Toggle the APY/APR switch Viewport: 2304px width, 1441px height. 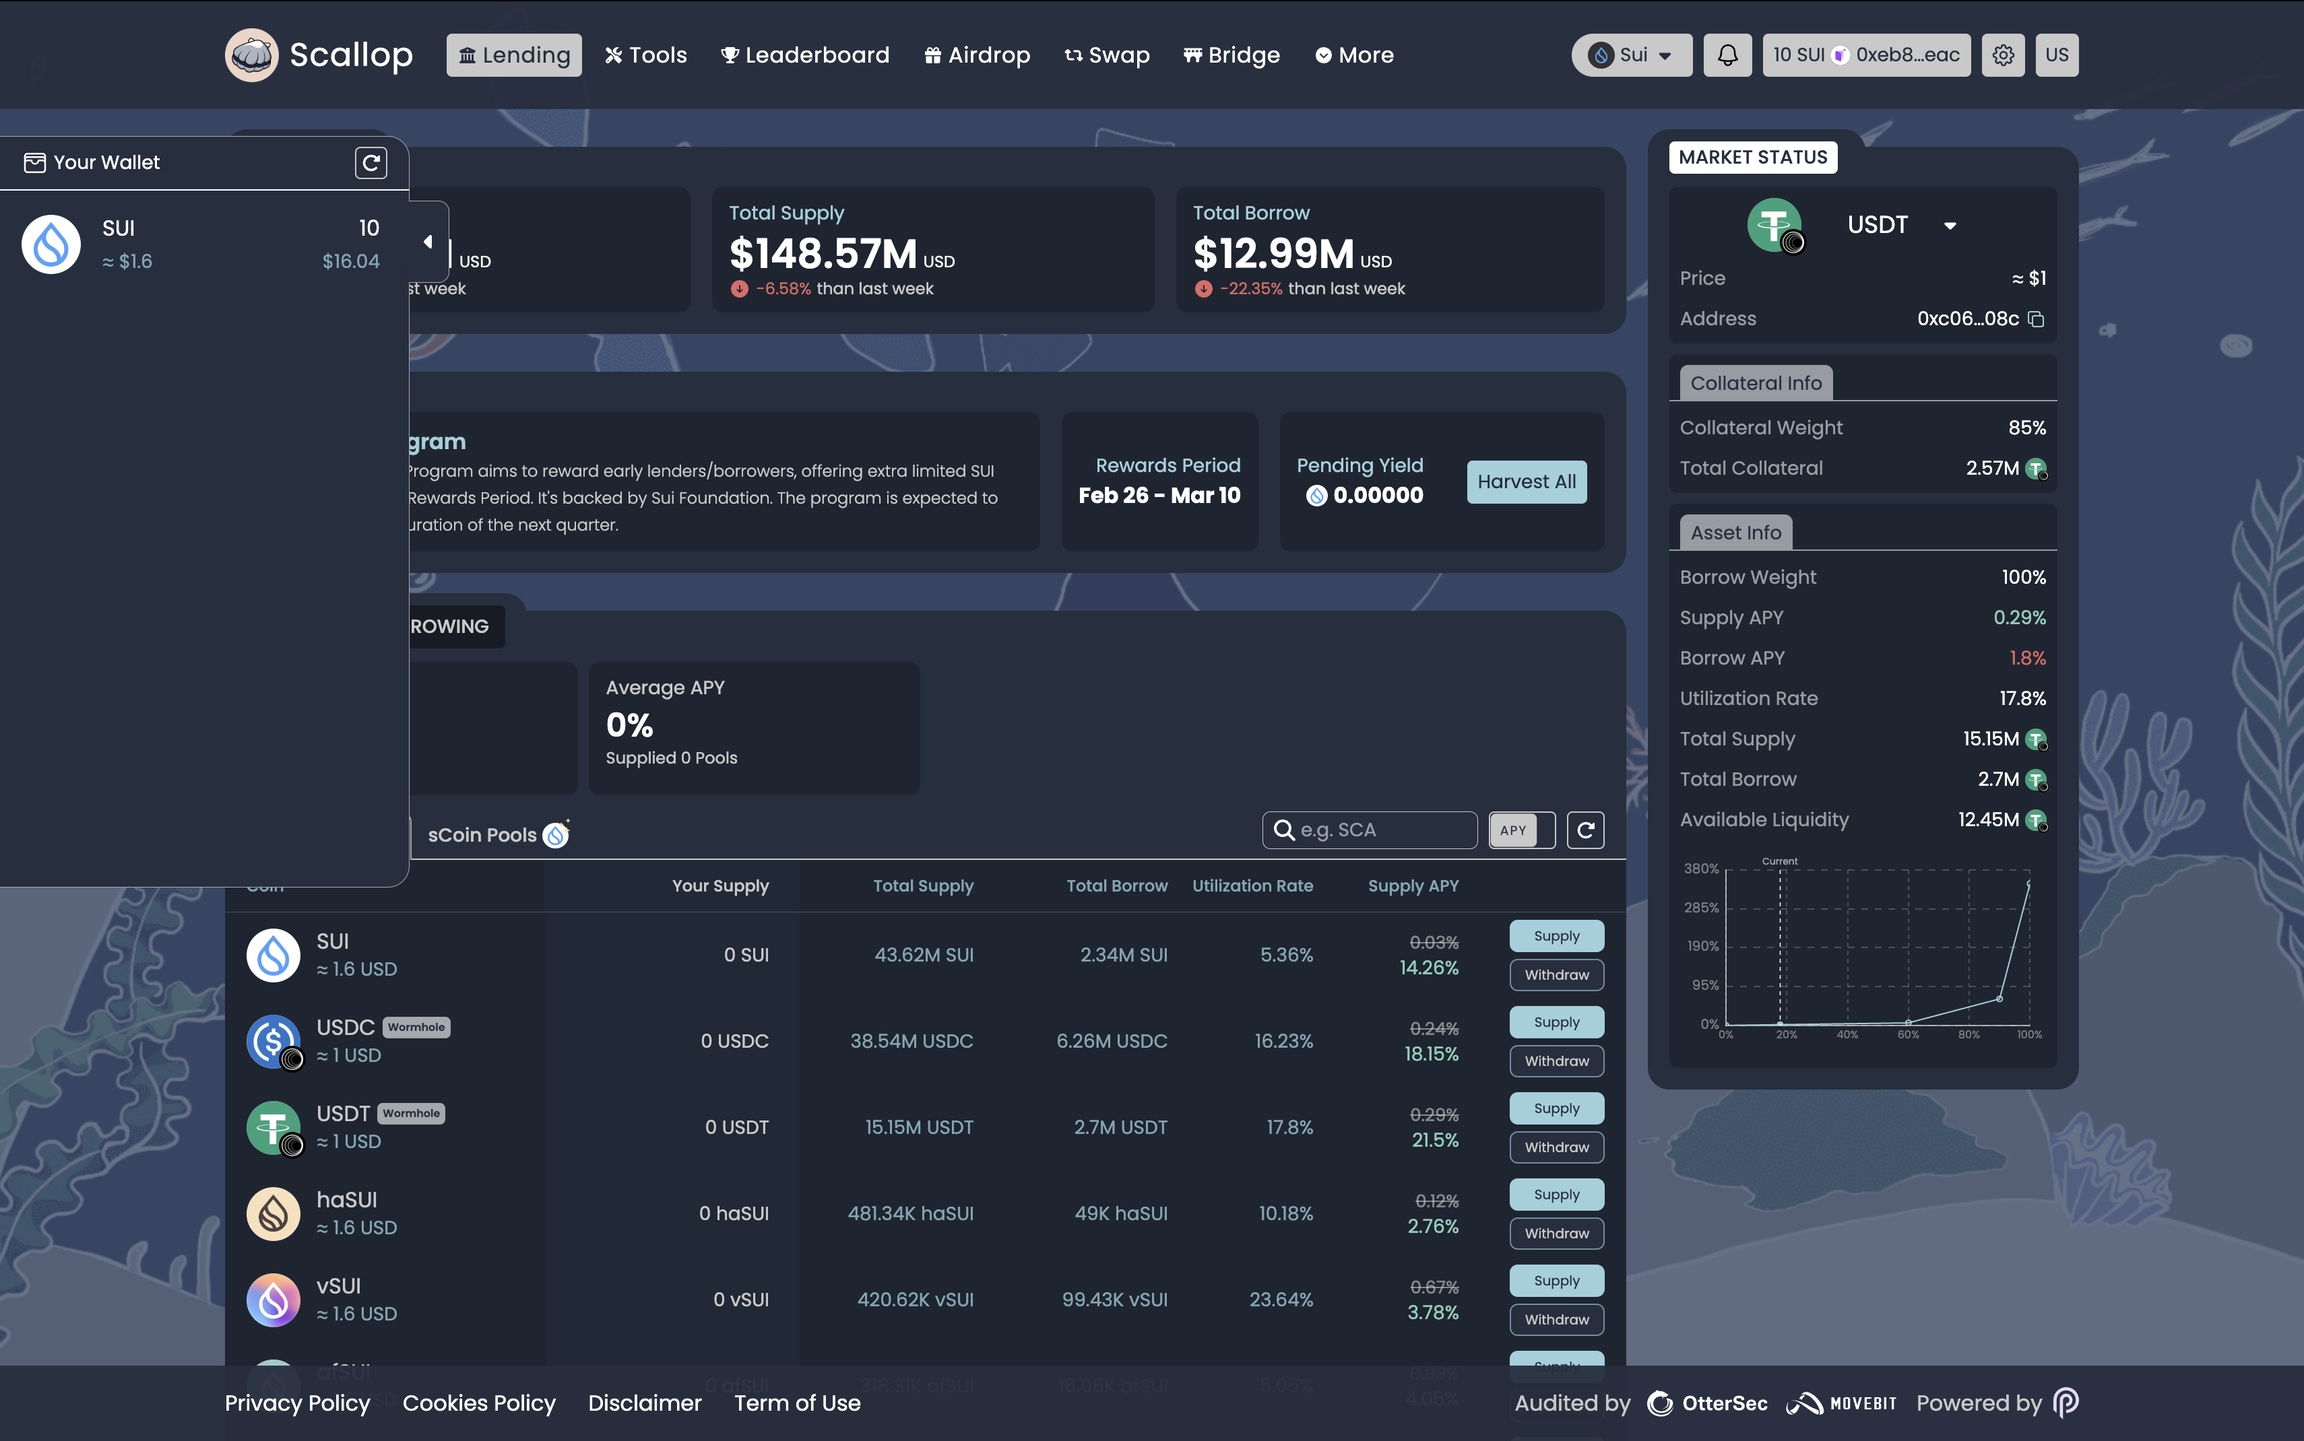[1522, 830]
